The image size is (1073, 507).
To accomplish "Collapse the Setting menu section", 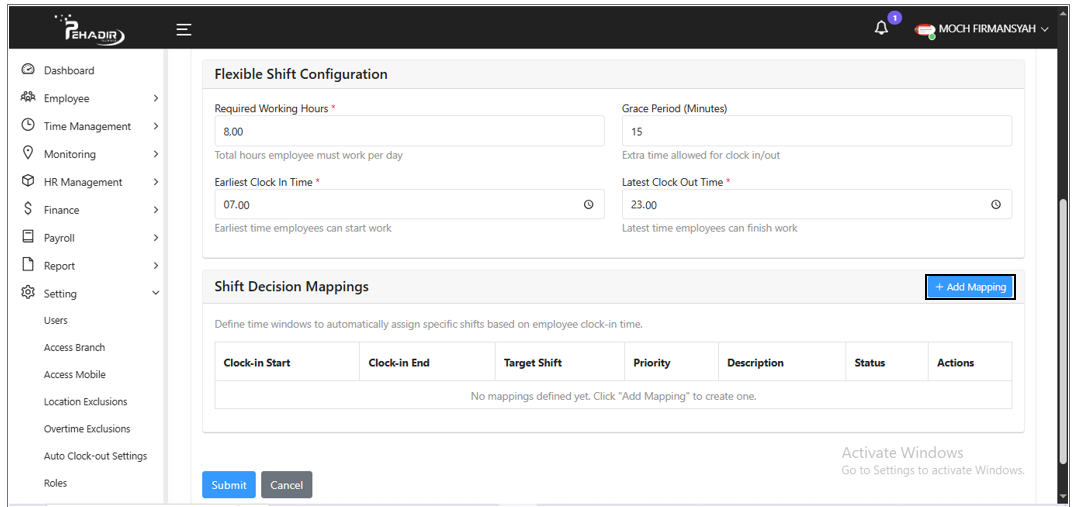I will tap(156, 294).
